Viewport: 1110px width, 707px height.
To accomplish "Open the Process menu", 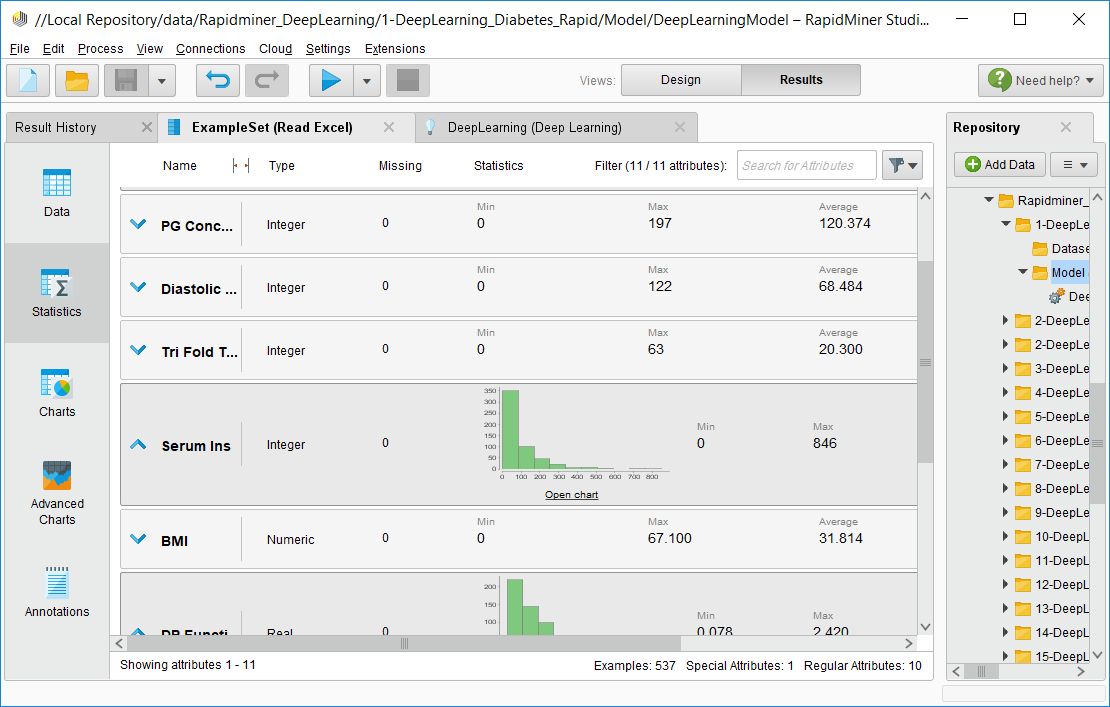I will pos(101,49).
